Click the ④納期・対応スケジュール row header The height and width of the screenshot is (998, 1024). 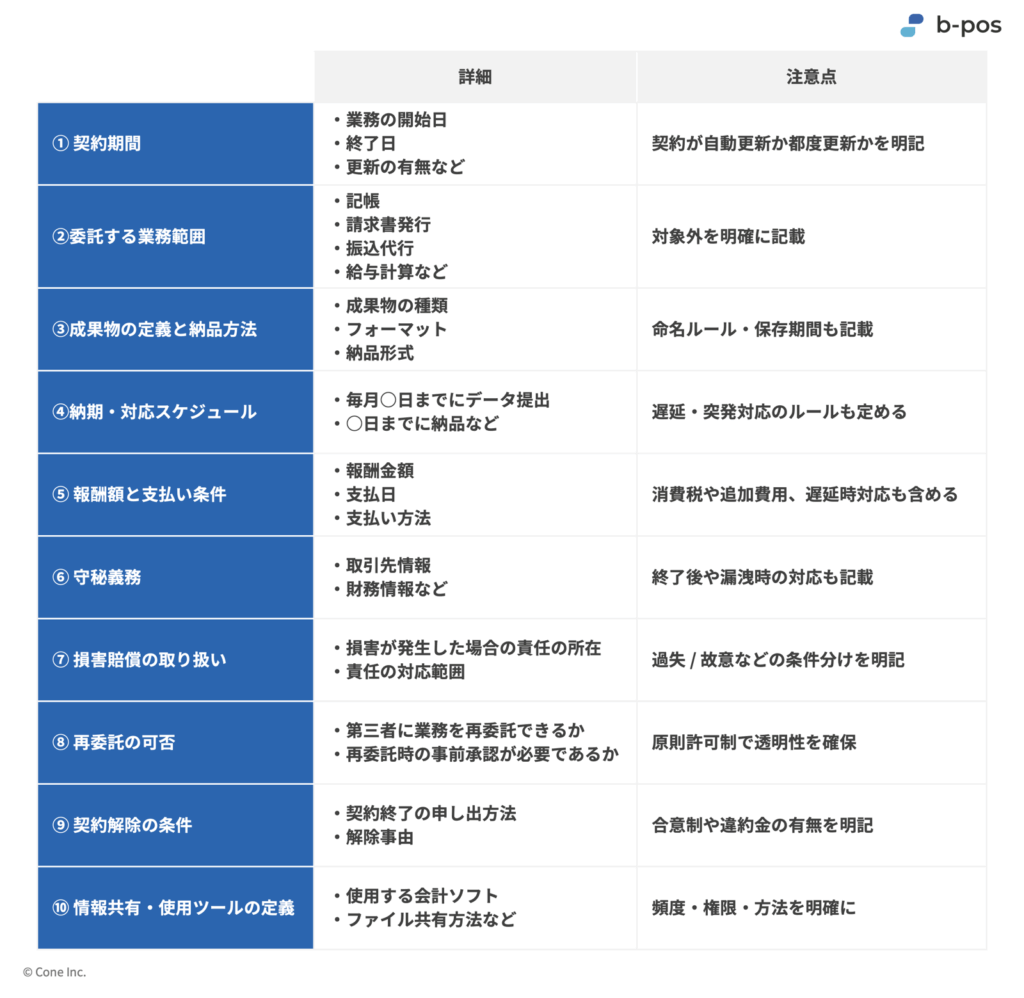point(176,412)
